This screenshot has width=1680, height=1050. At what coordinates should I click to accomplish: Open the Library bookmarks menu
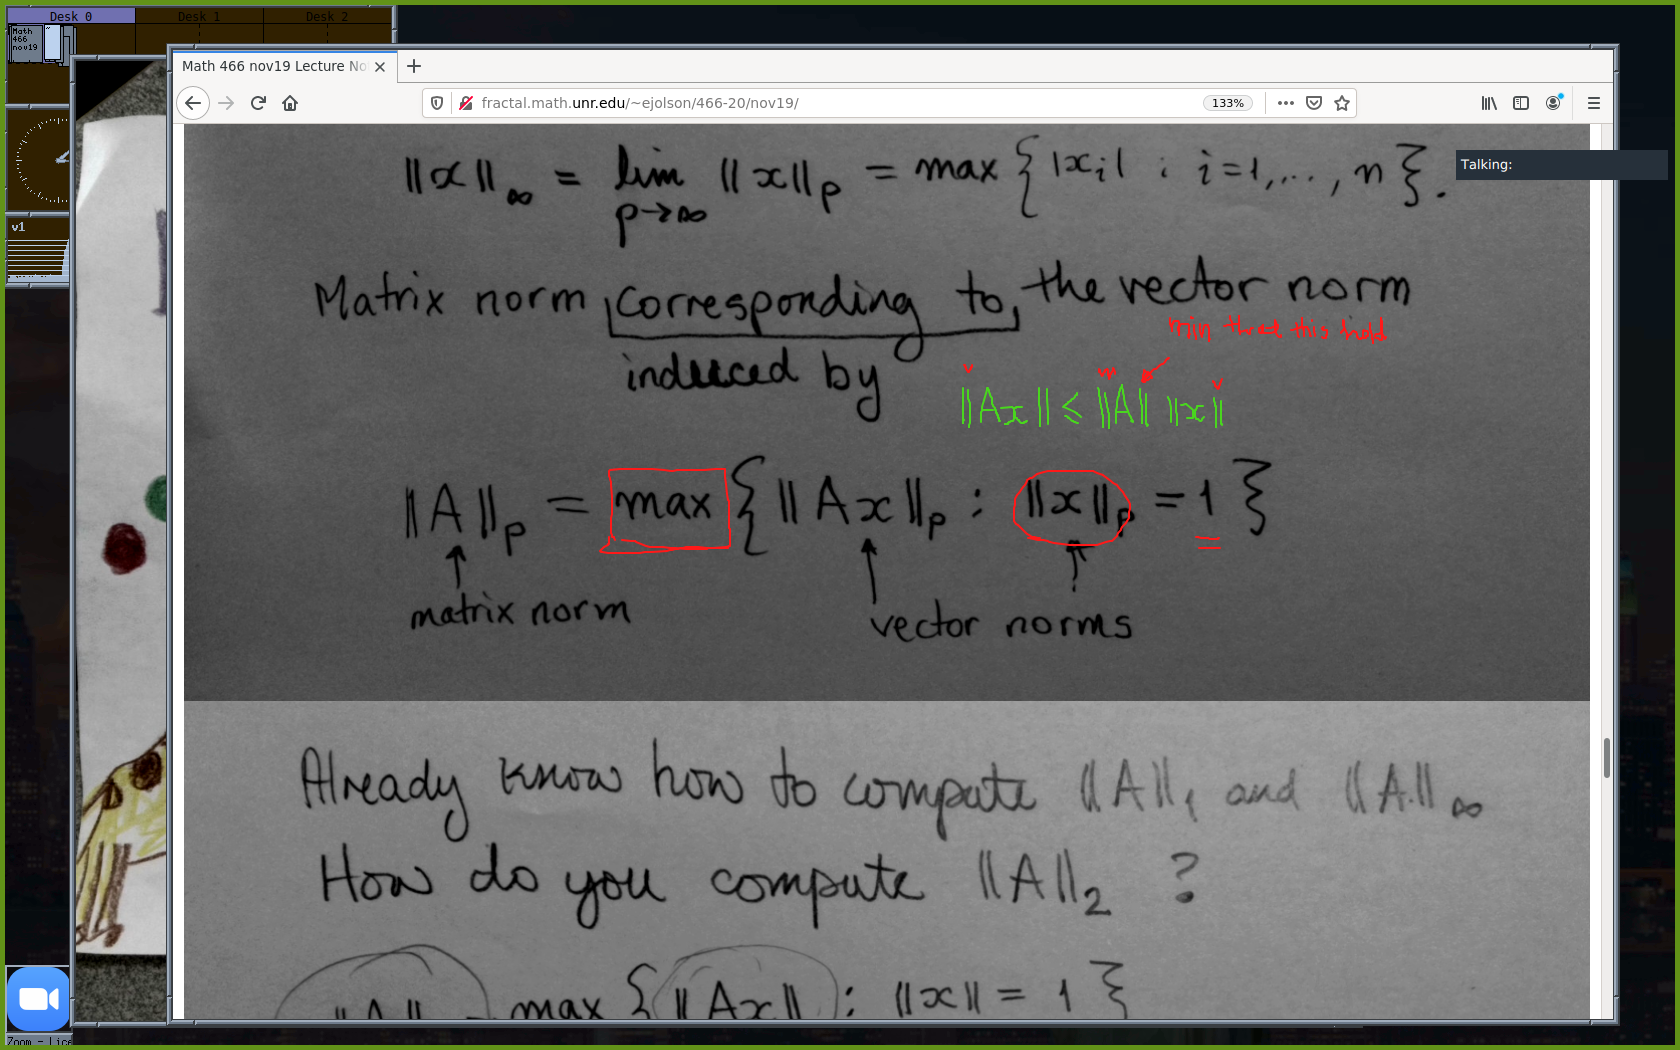coord(1489,103)
